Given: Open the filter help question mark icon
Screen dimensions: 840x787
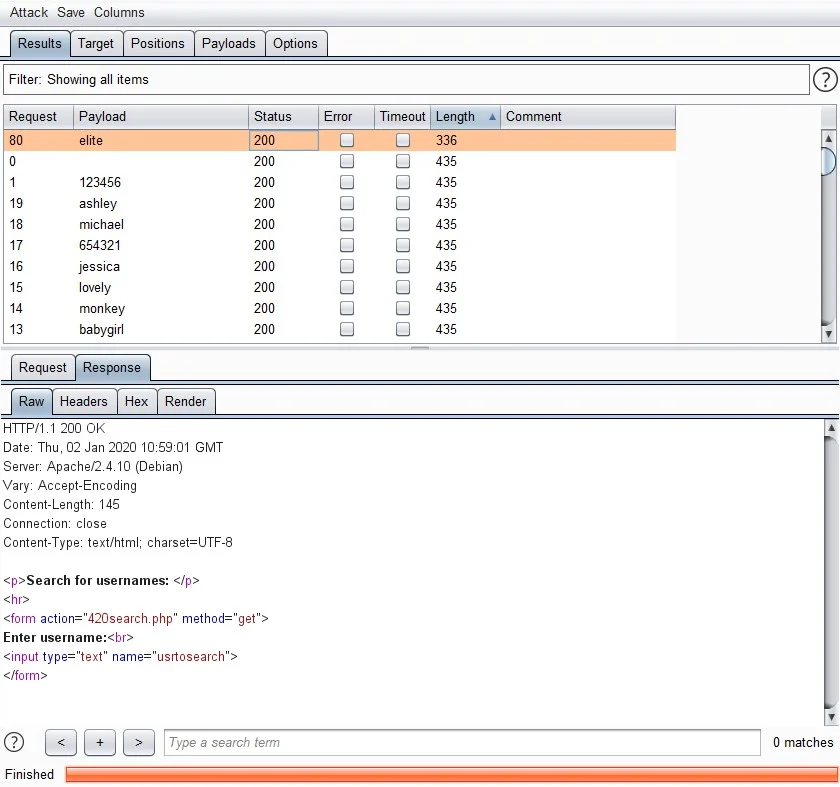Looking at the screenshot, I should tap(825, 80).
